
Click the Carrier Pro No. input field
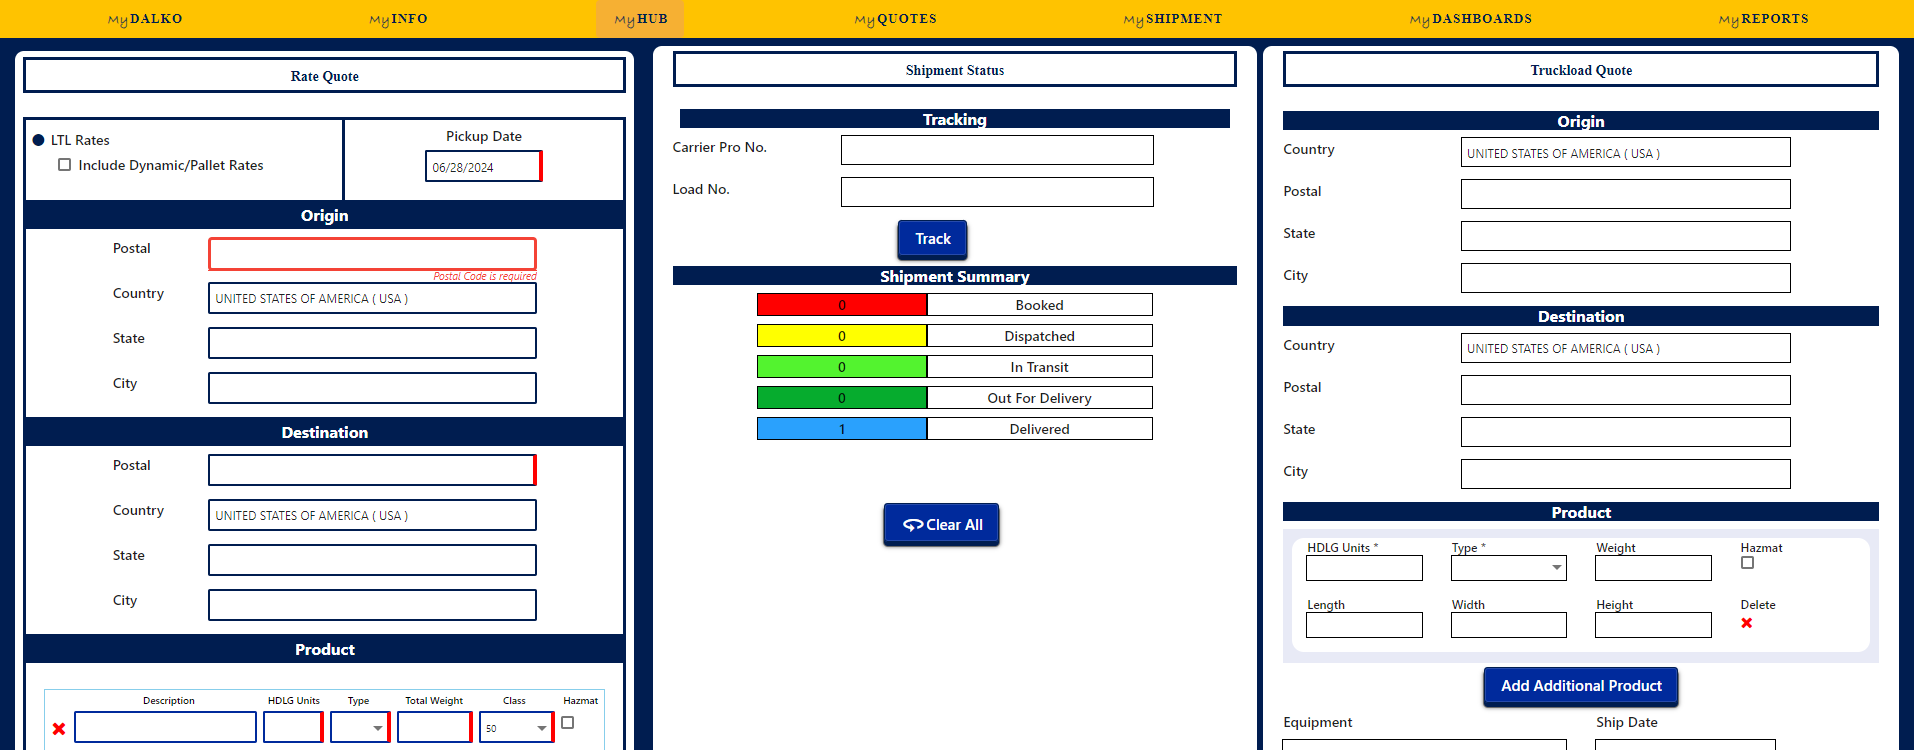(x=997, y=150)
